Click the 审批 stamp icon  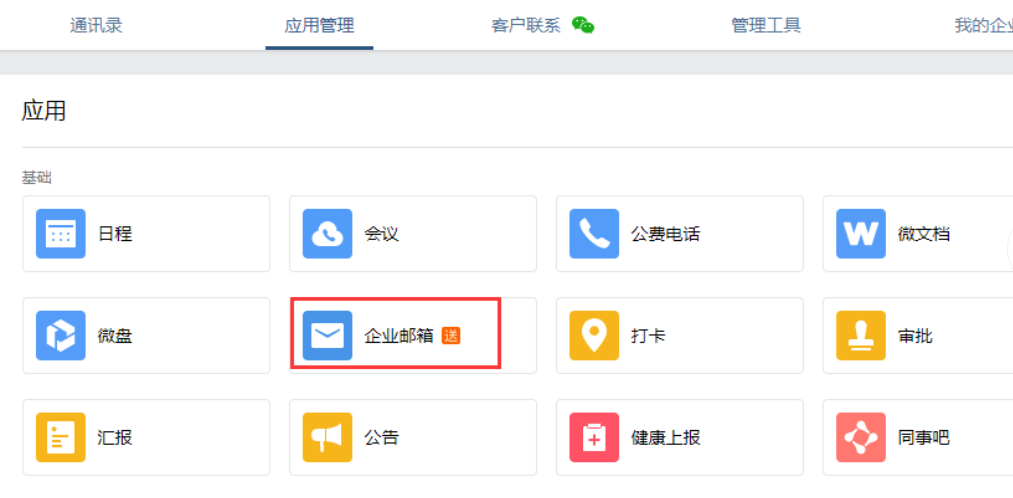(861, 336)
